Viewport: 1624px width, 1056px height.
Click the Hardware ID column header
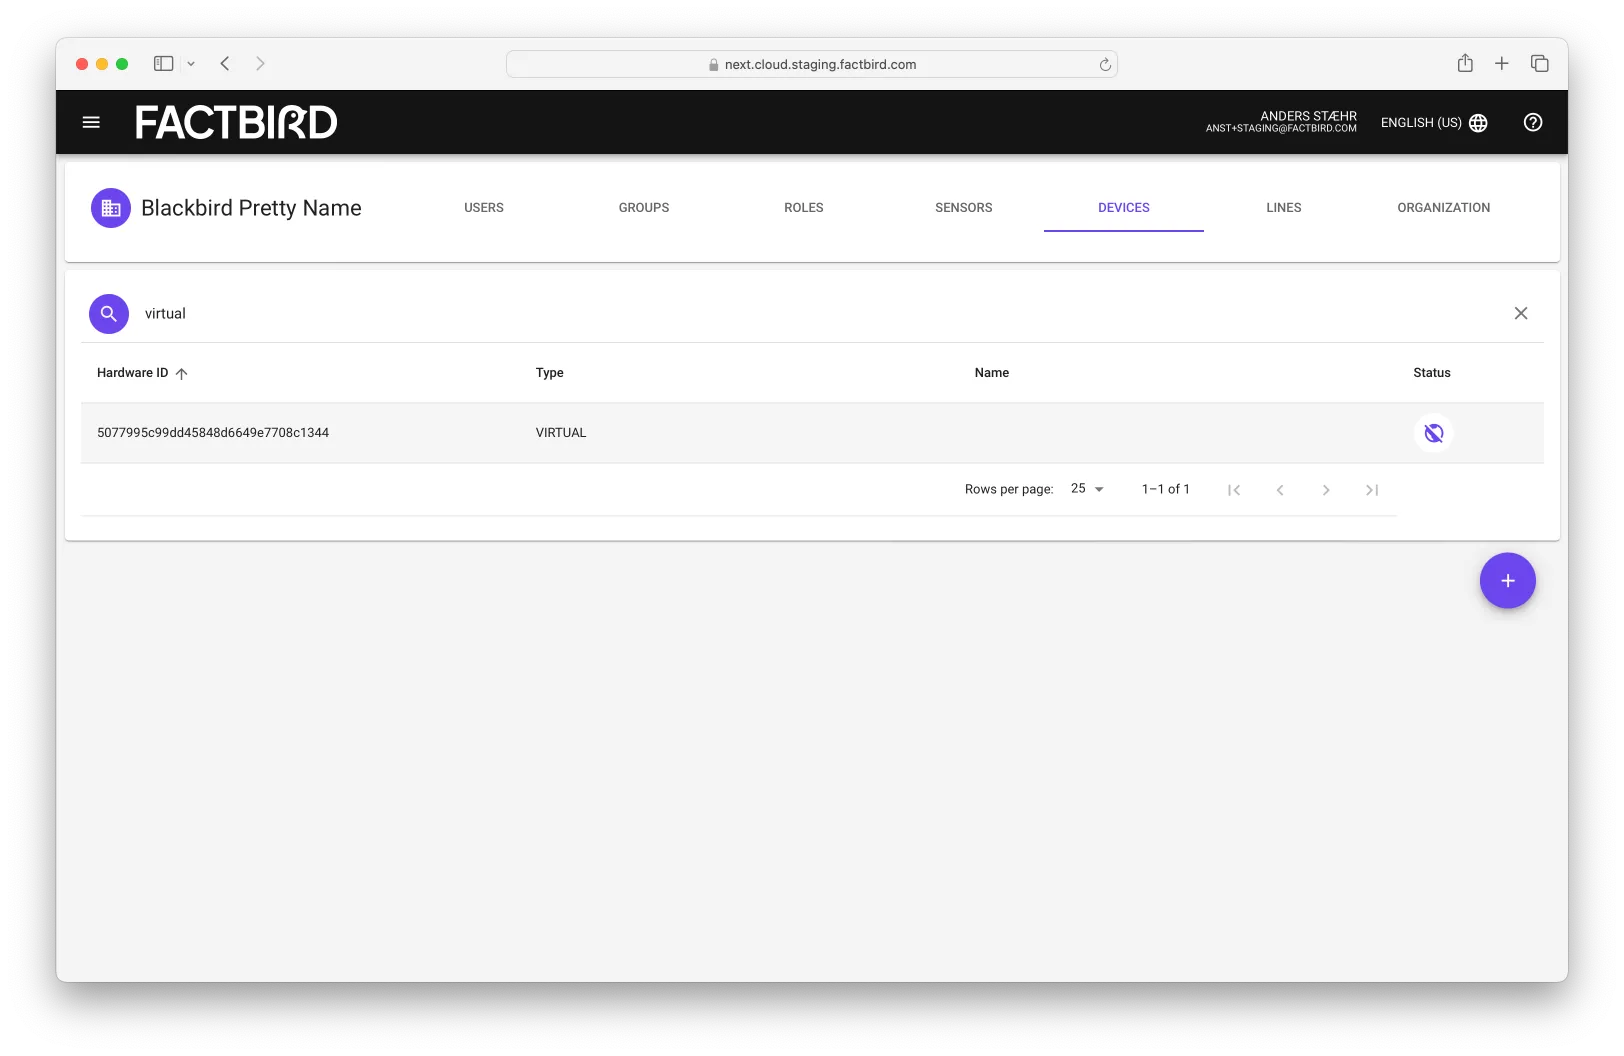pyautogui.click(x=132, y=373)
